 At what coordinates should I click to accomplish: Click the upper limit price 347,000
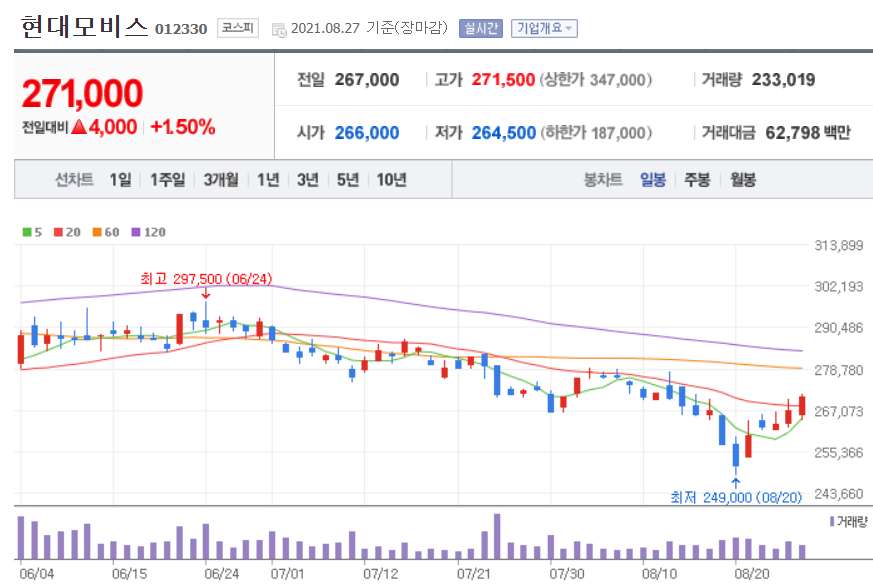[616, 80]
